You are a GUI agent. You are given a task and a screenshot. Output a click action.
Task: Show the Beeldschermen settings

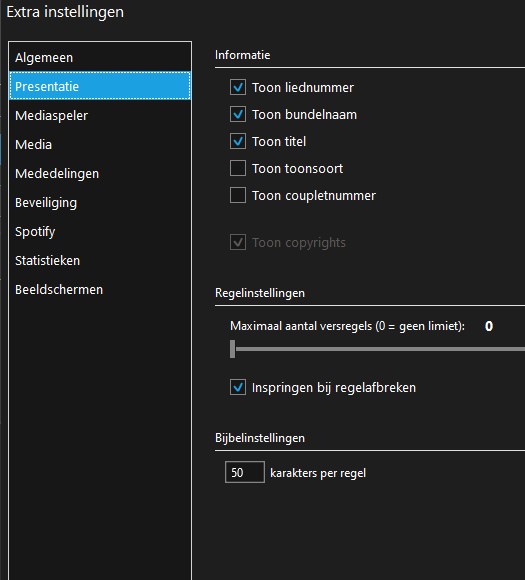[100, 289]
